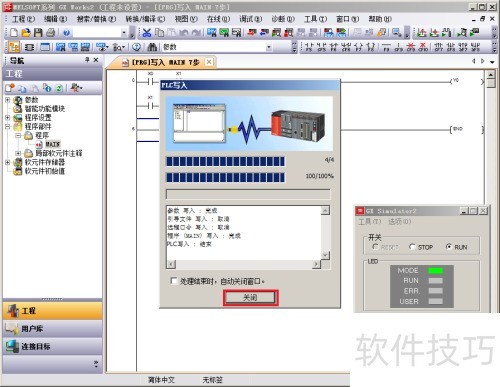Open the 参数 combo box dropdown

tap(269, 47)
